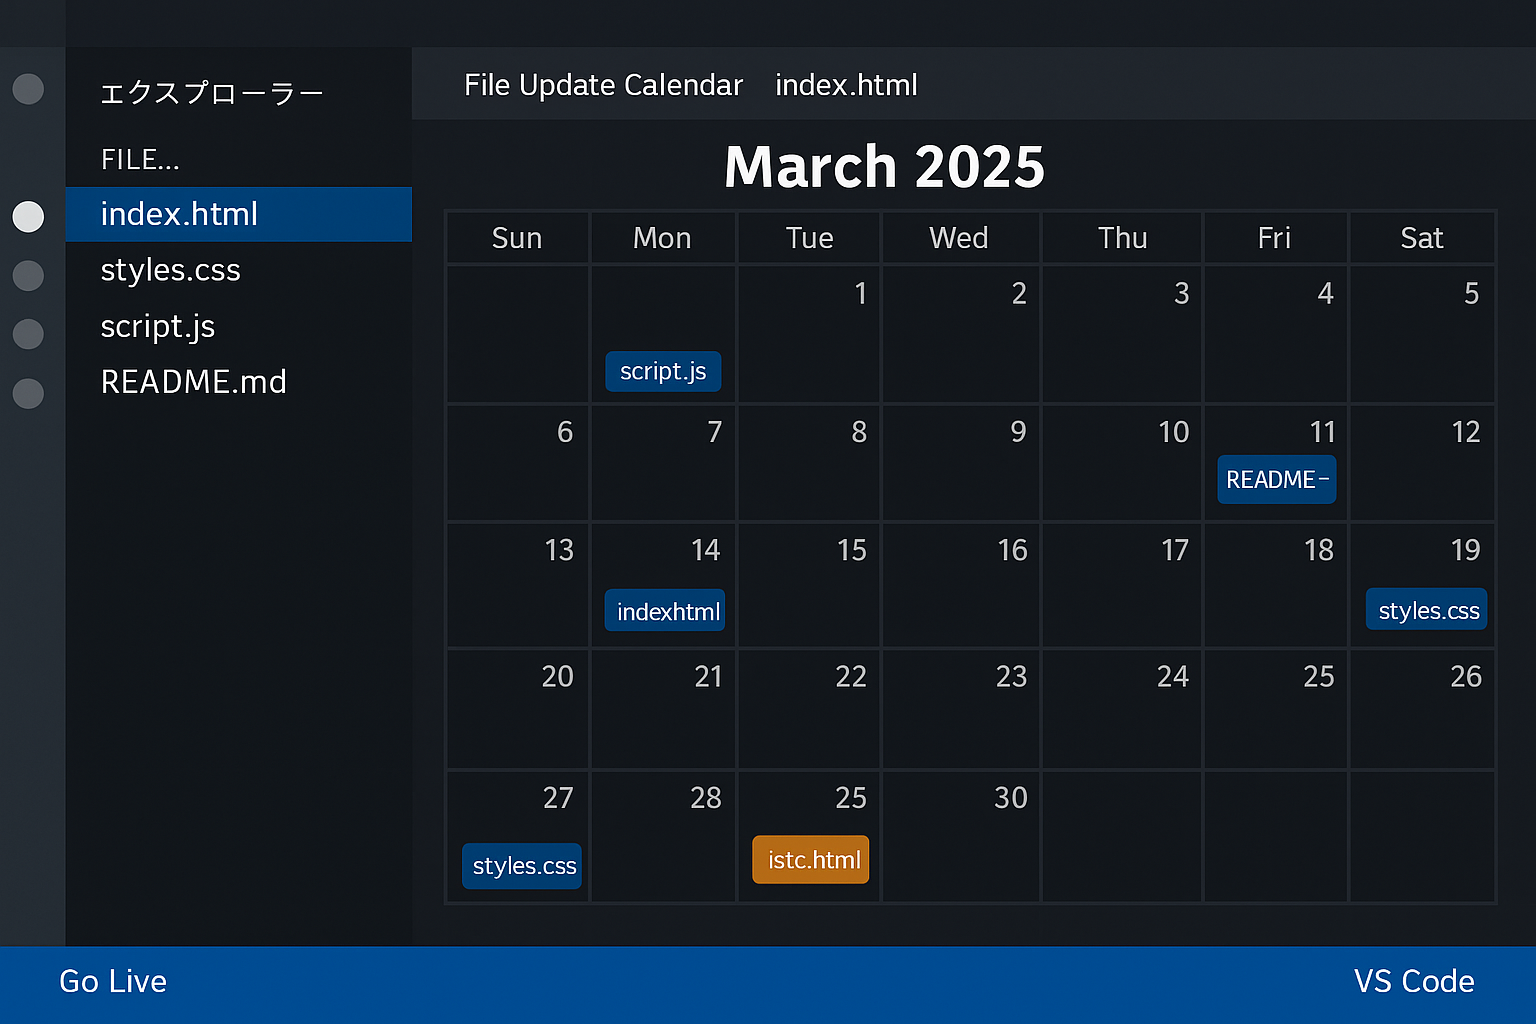This screenshot has width=1536, height=1024.
Task: Click the top activity bar circle icon
Action: 28,89
